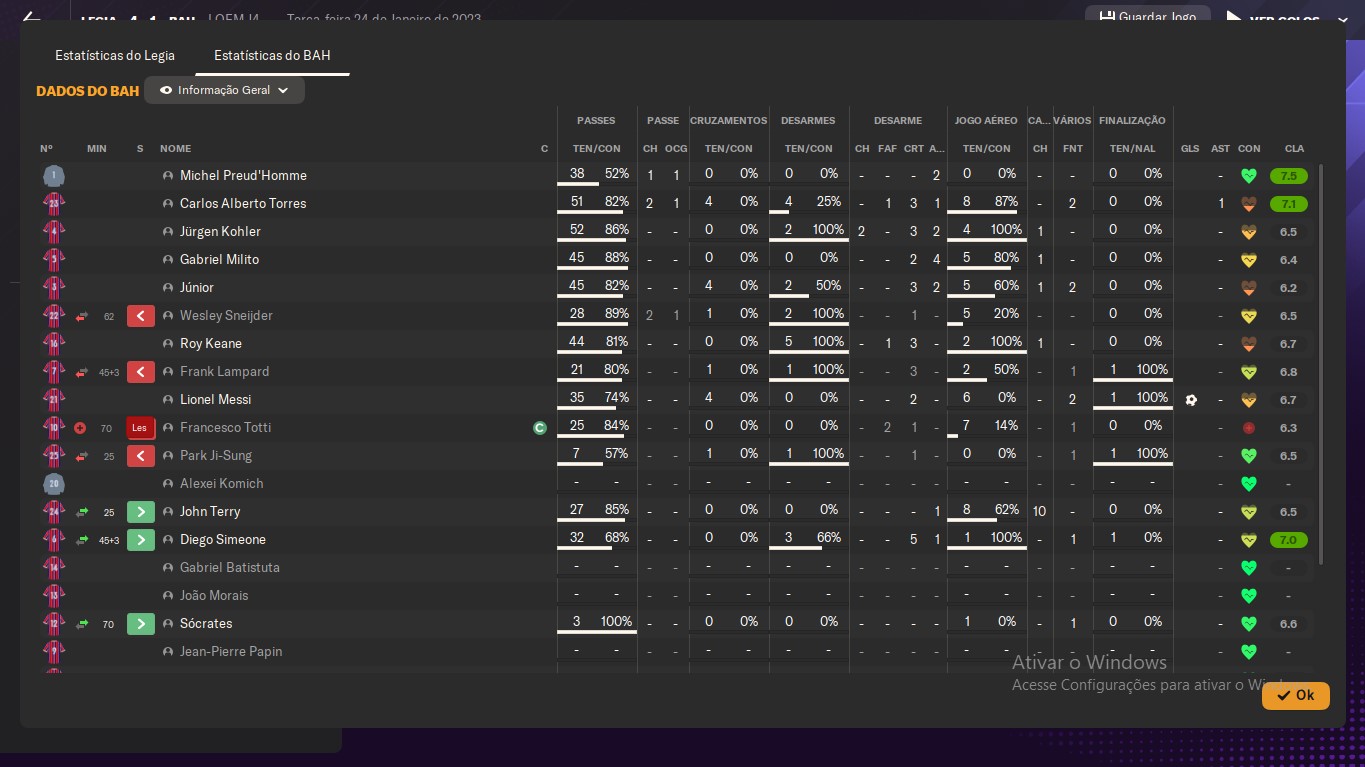
Task: Click the Guardar Jogo button
Action: pos(1147,18)
